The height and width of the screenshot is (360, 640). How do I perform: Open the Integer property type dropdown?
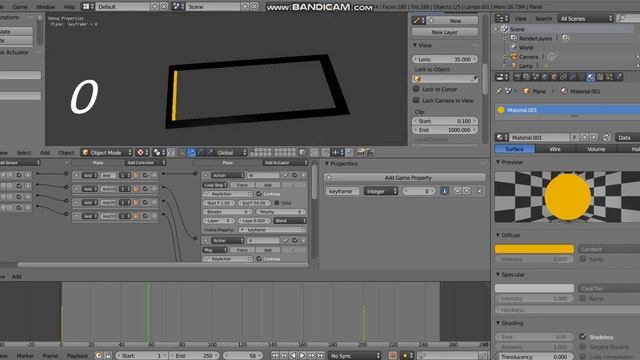pos(380,191)
